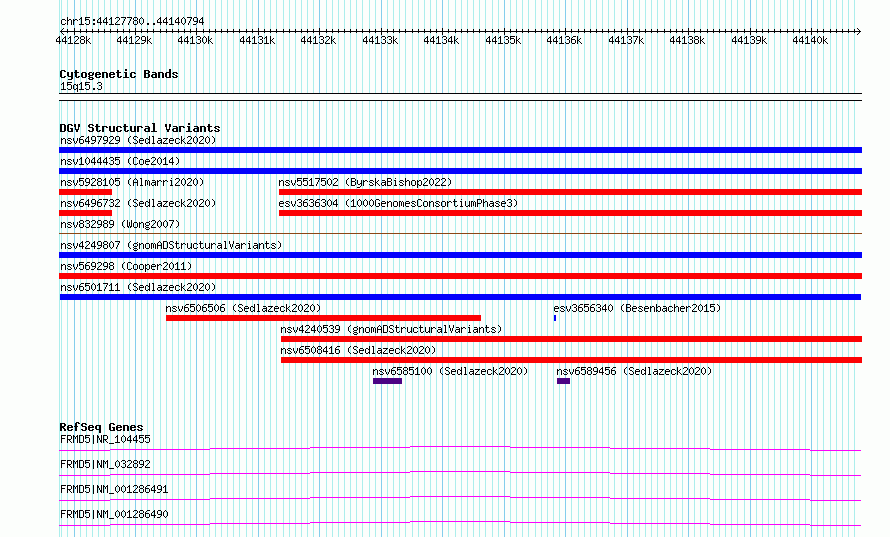Click the red esv3636304 variant bar

pos(570,213)
